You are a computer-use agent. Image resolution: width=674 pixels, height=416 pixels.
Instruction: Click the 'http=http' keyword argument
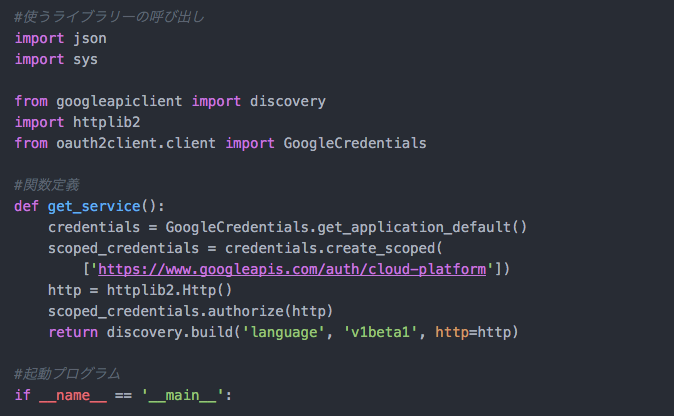tap(473, 333)
